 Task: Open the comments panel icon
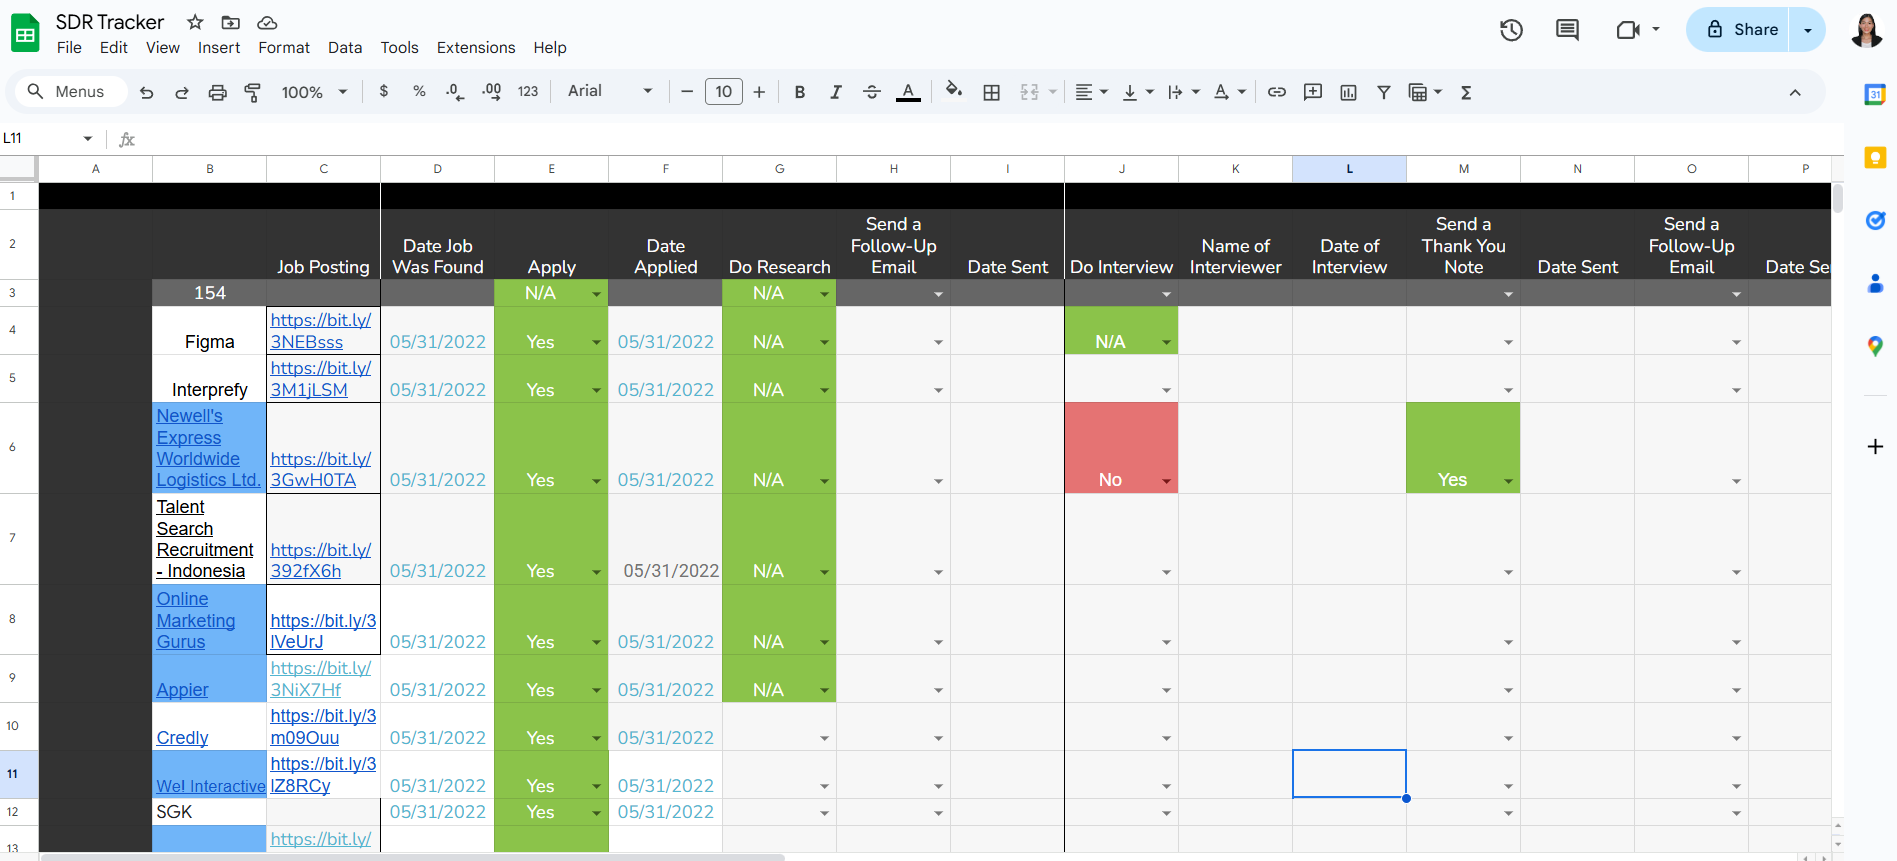(x=1567, y=30)
